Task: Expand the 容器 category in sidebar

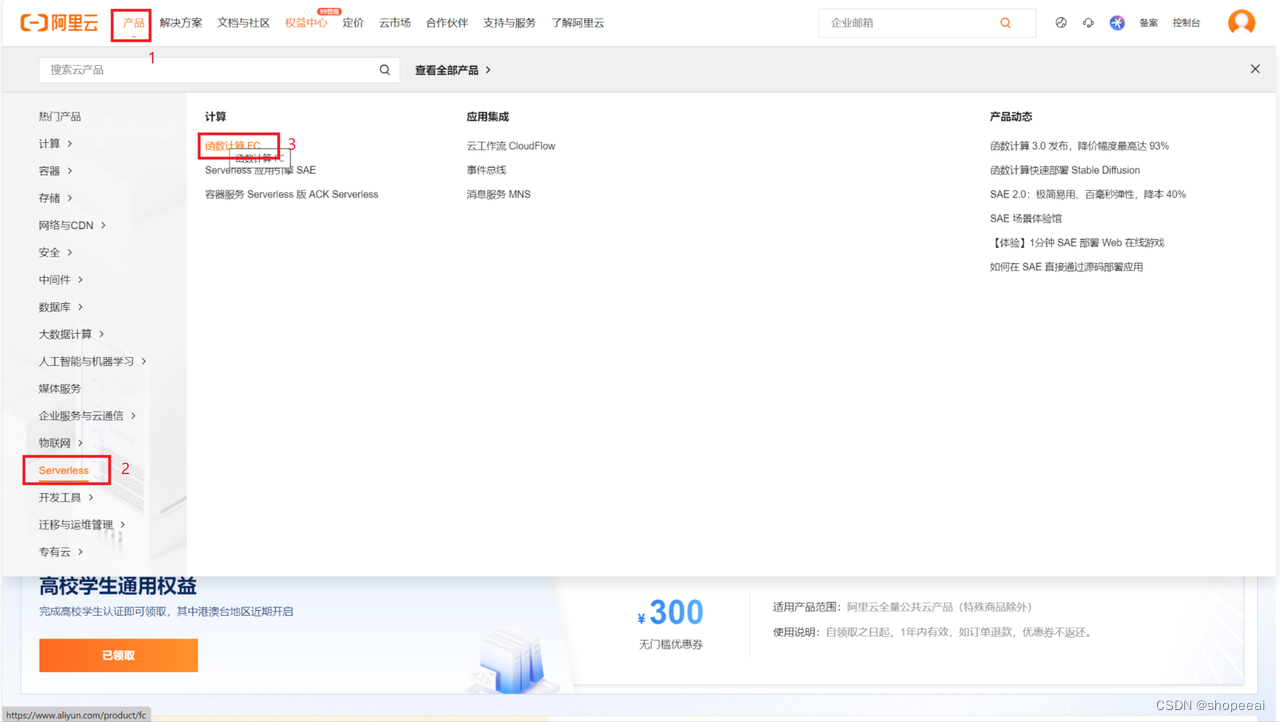Action: tap(55, 171)
